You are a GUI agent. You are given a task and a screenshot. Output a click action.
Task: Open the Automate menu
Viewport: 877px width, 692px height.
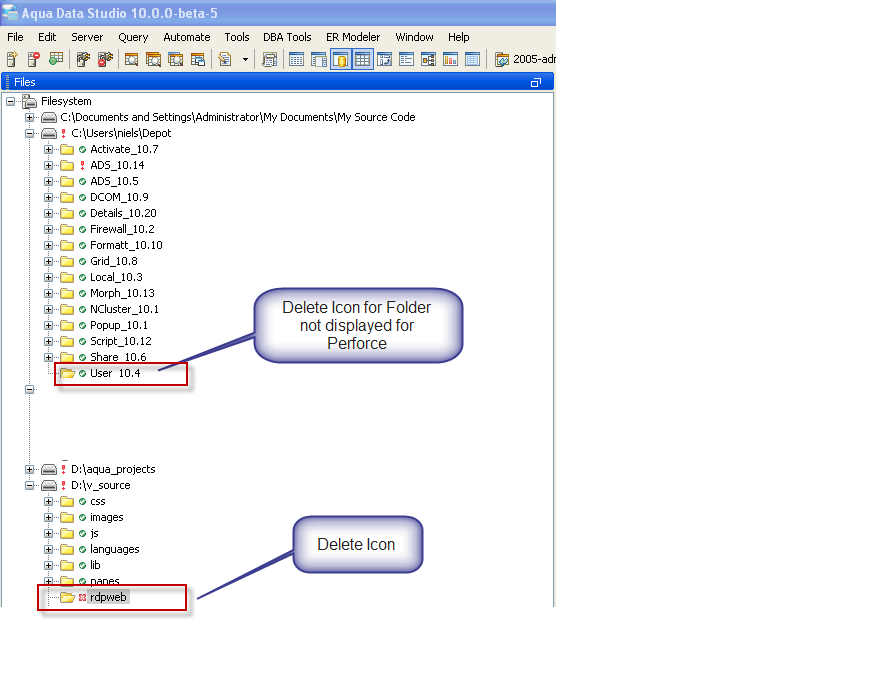point(187,37)
